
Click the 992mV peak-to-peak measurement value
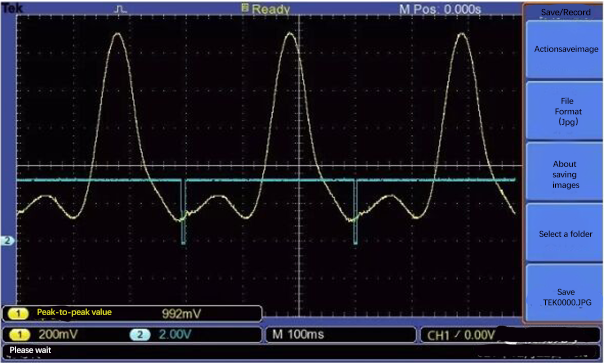click(x=181, y=314)
